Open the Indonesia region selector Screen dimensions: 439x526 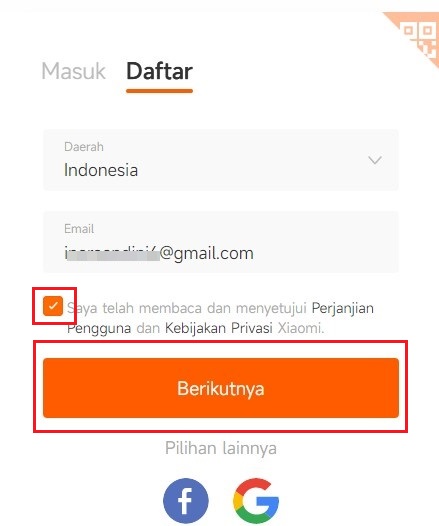pos(221,160)
